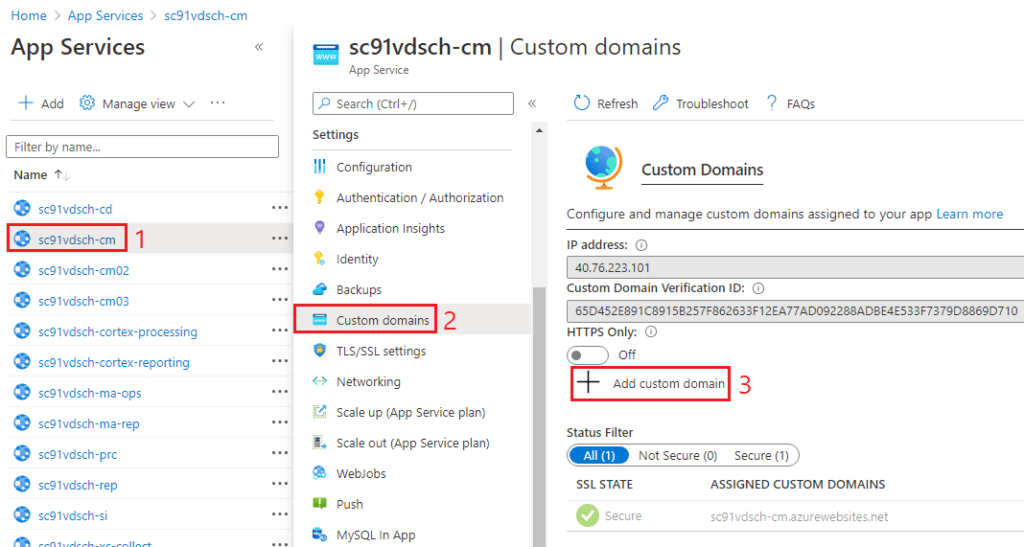Click info icon beside Custom Domain Verification ID
This screenshot has width=1024, height=547.
(758, 289)
